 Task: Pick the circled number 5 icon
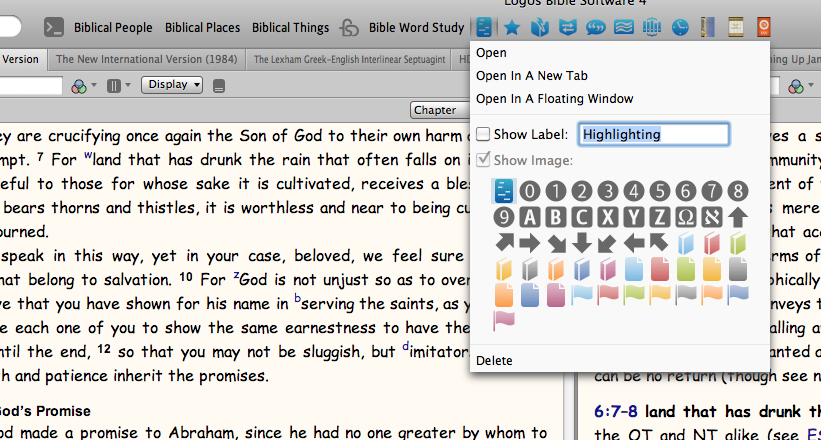(x=660, y=191)
